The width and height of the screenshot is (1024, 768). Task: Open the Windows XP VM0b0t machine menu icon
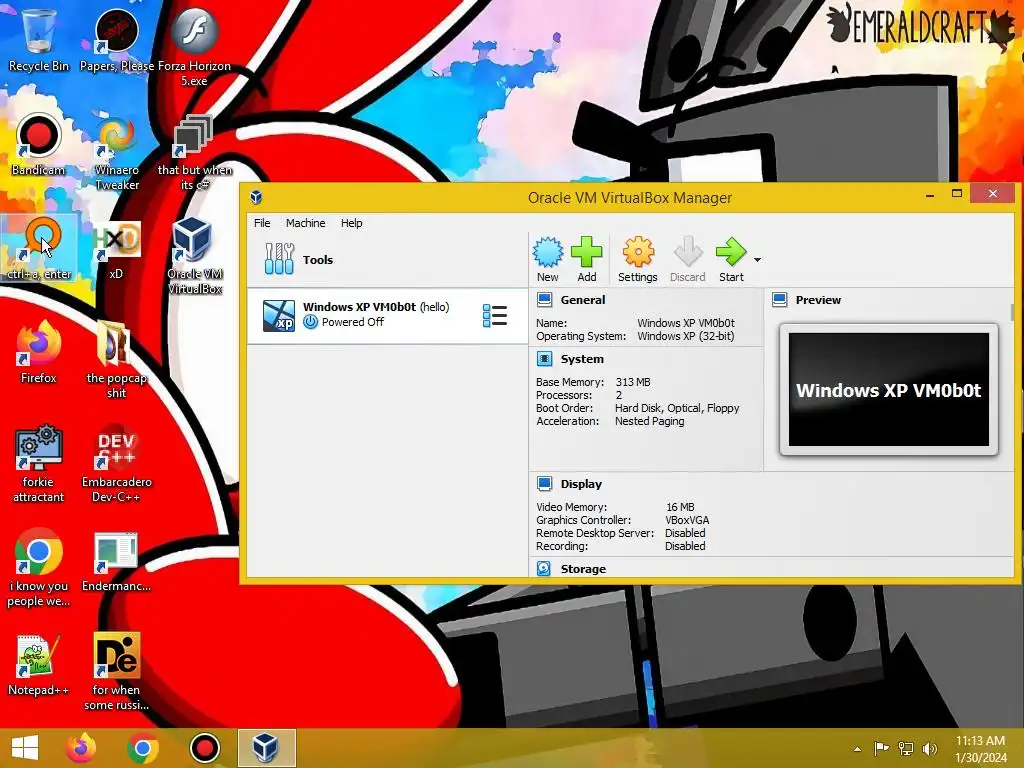coord(494,315)
